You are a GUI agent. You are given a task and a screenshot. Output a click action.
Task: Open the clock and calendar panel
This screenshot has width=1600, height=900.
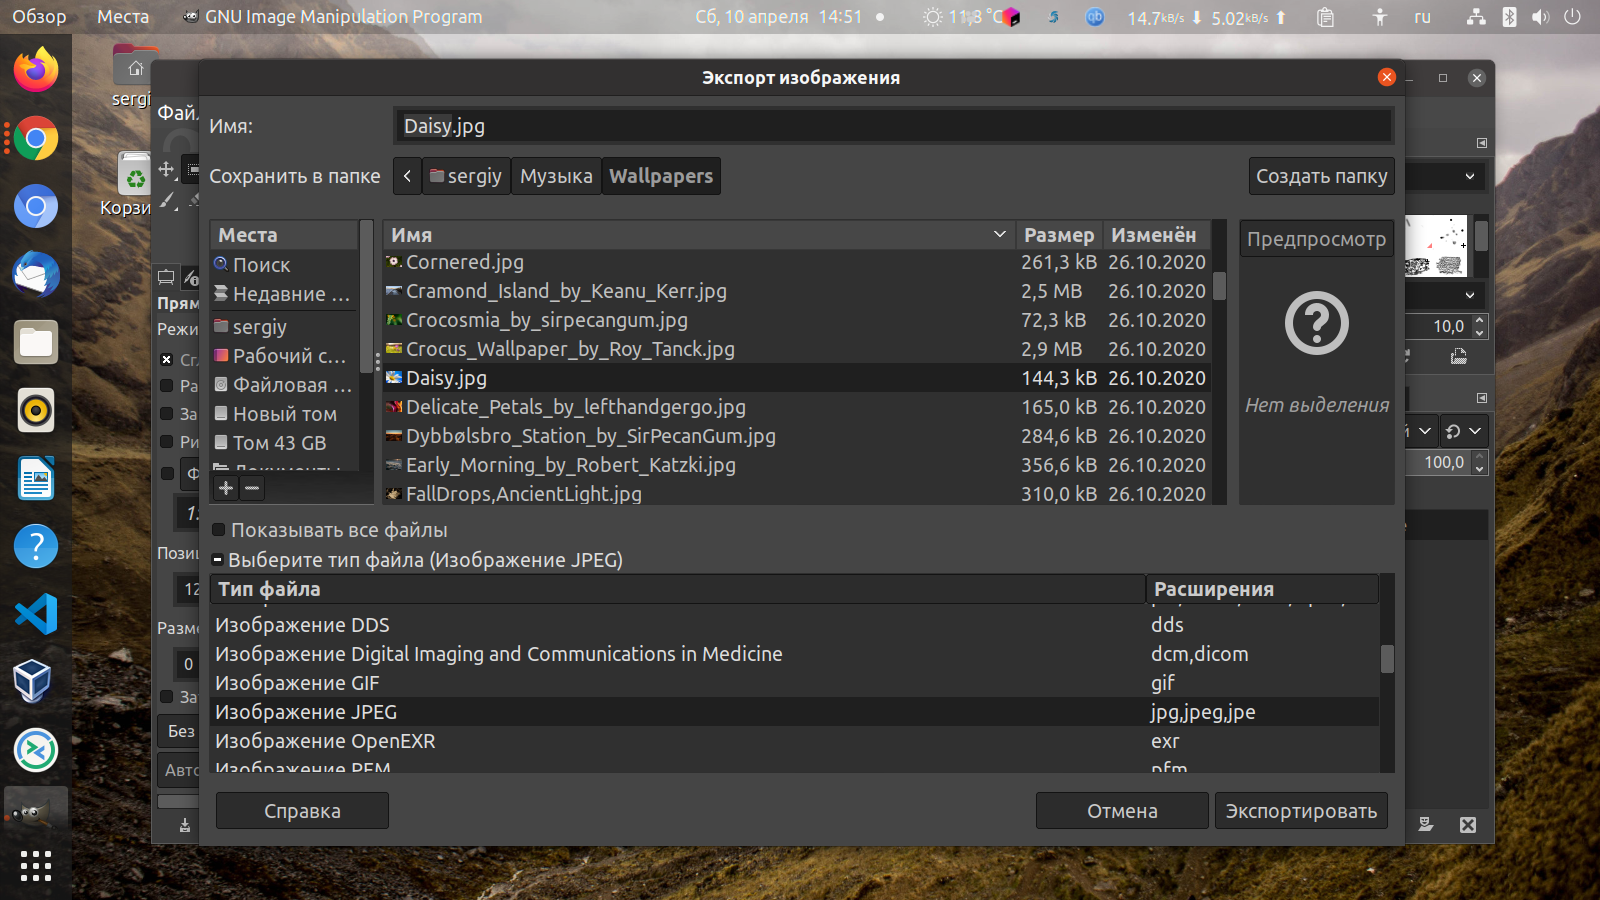point(778,17)
